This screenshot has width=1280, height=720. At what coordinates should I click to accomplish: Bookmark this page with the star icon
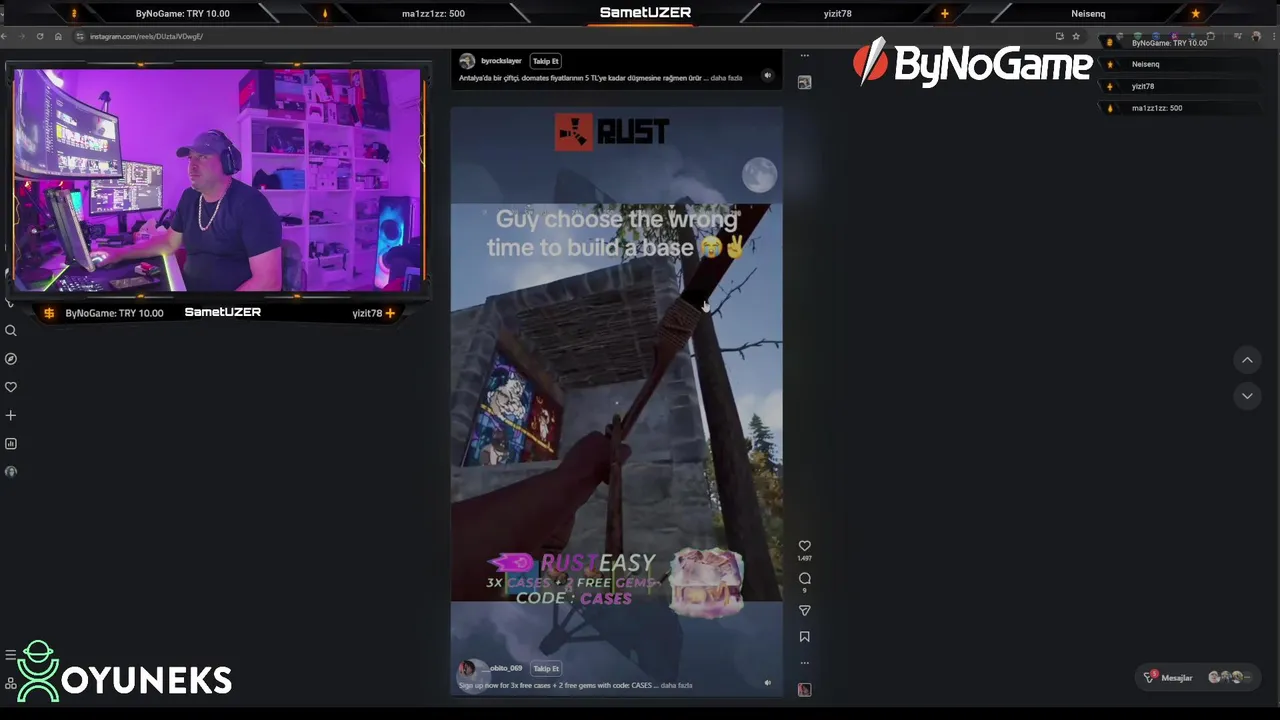tap(1076, 36)
